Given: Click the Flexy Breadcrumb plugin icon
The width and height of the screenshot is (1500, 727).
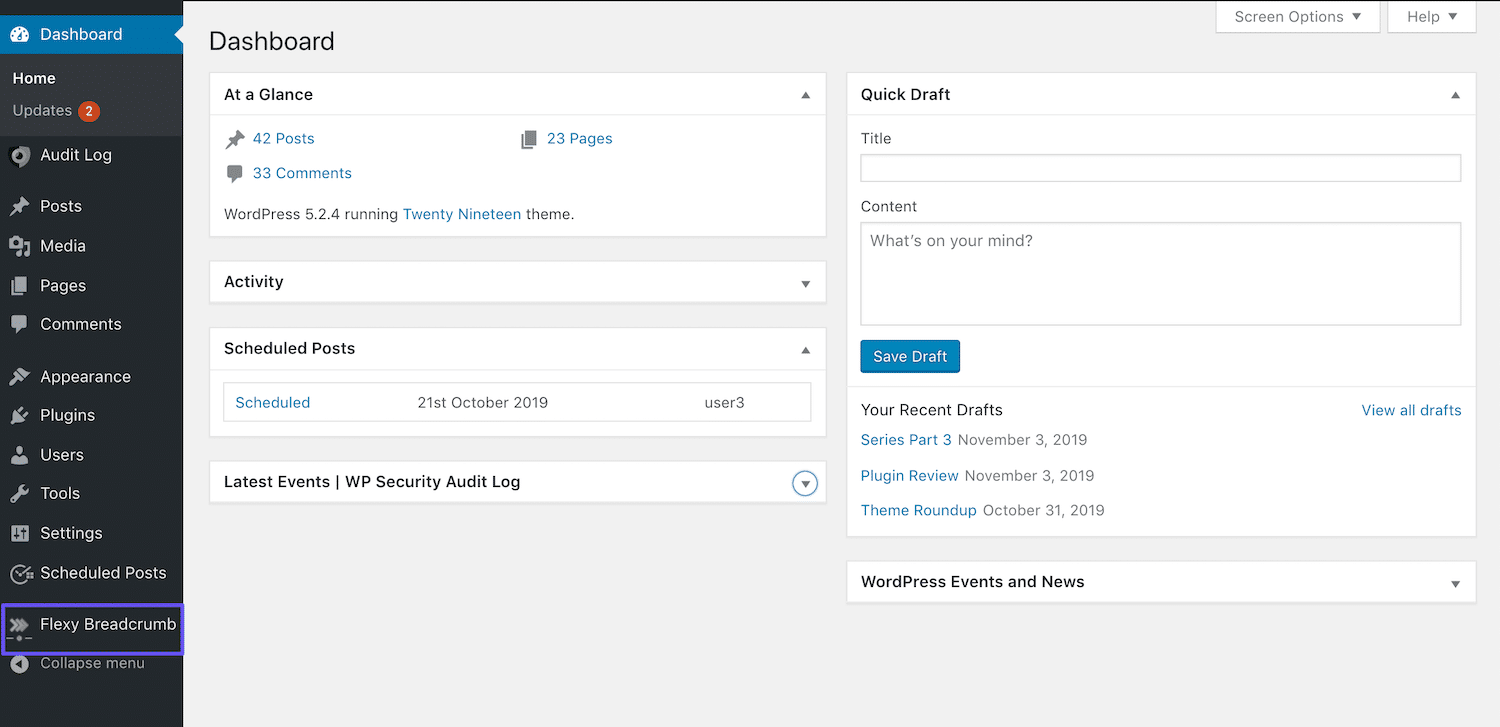Looking at the screenshot, I should point(20,624).
